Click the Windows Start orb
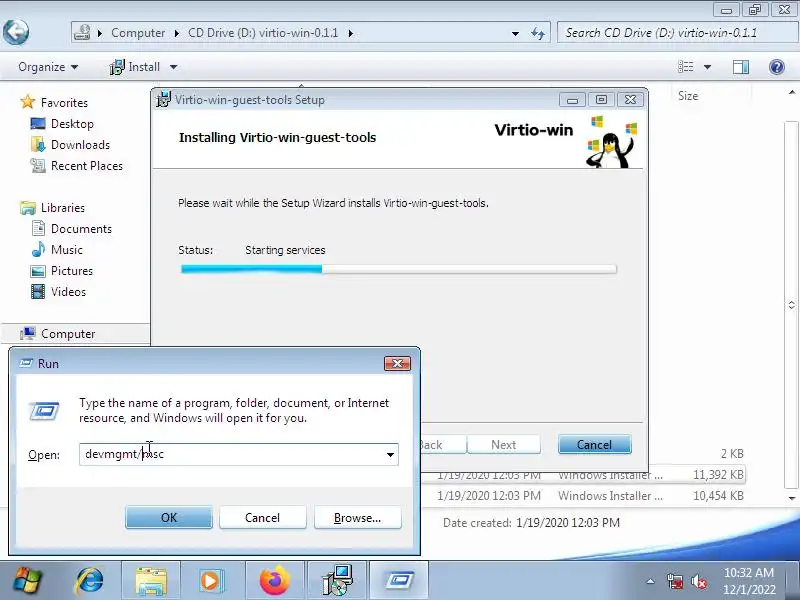The width and height of the screenshot is (800, 600). [28, 581]
